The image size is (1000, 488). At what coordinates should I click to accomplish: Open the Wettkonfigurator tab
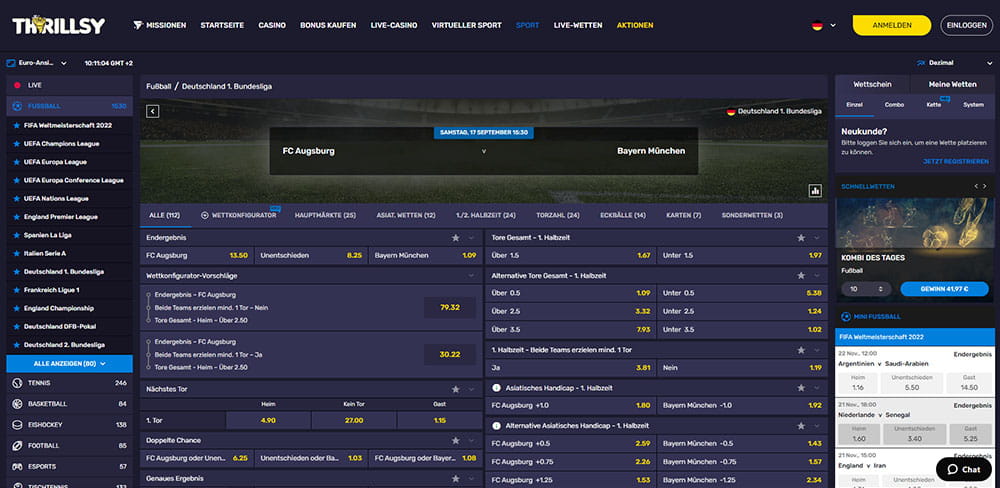(x=239, y=216)
